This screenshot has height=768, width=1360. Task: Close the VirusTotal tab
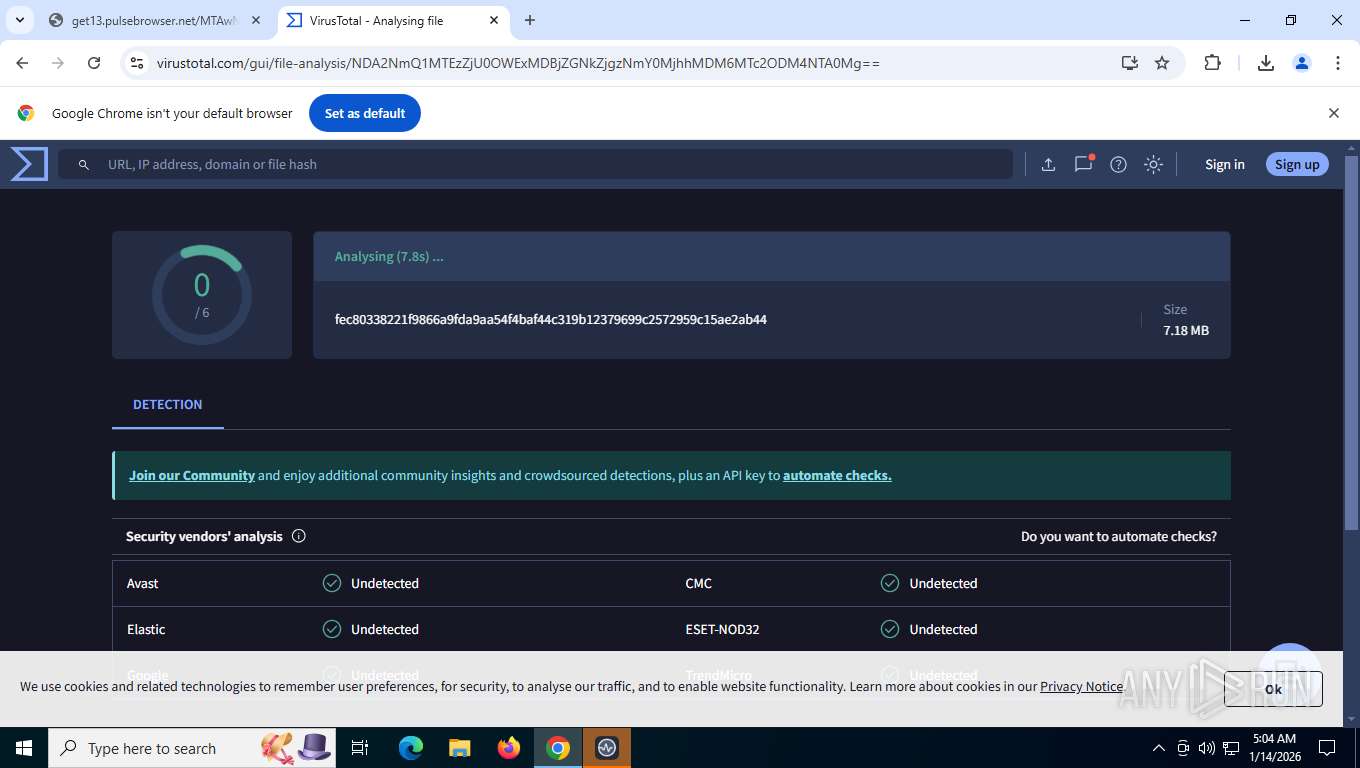tap(494, 20)
